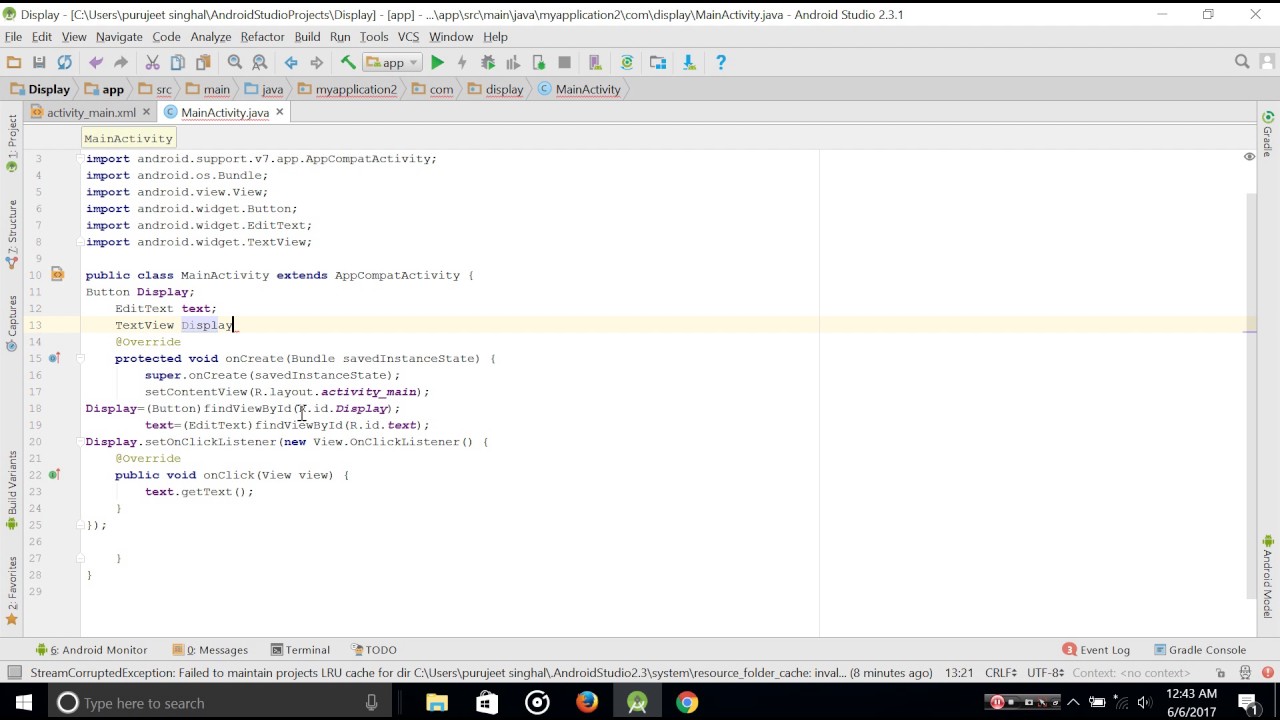Navigate back with the blue left arrow

point(291,62)
